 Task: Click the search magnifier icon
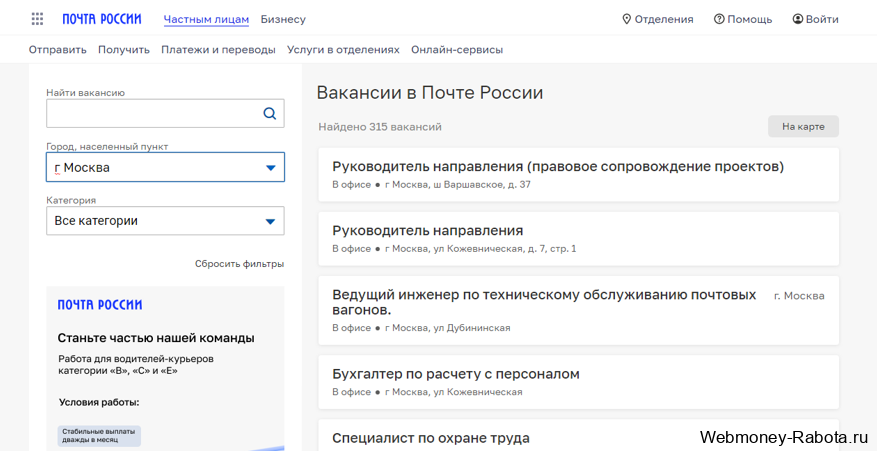click(x=270, y=113)
